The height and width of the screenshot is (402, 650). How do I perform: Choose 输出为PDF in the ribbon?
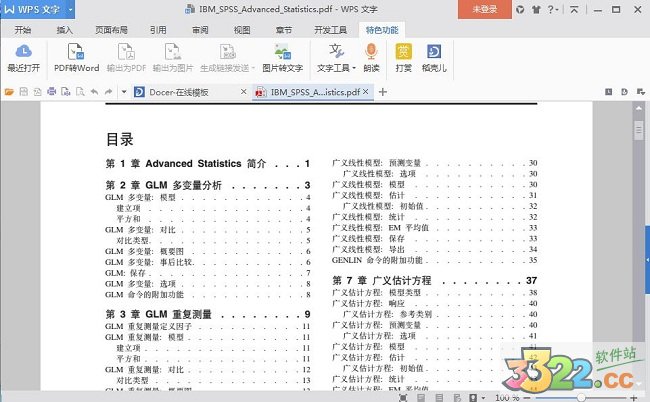click(x=126, y=58)
